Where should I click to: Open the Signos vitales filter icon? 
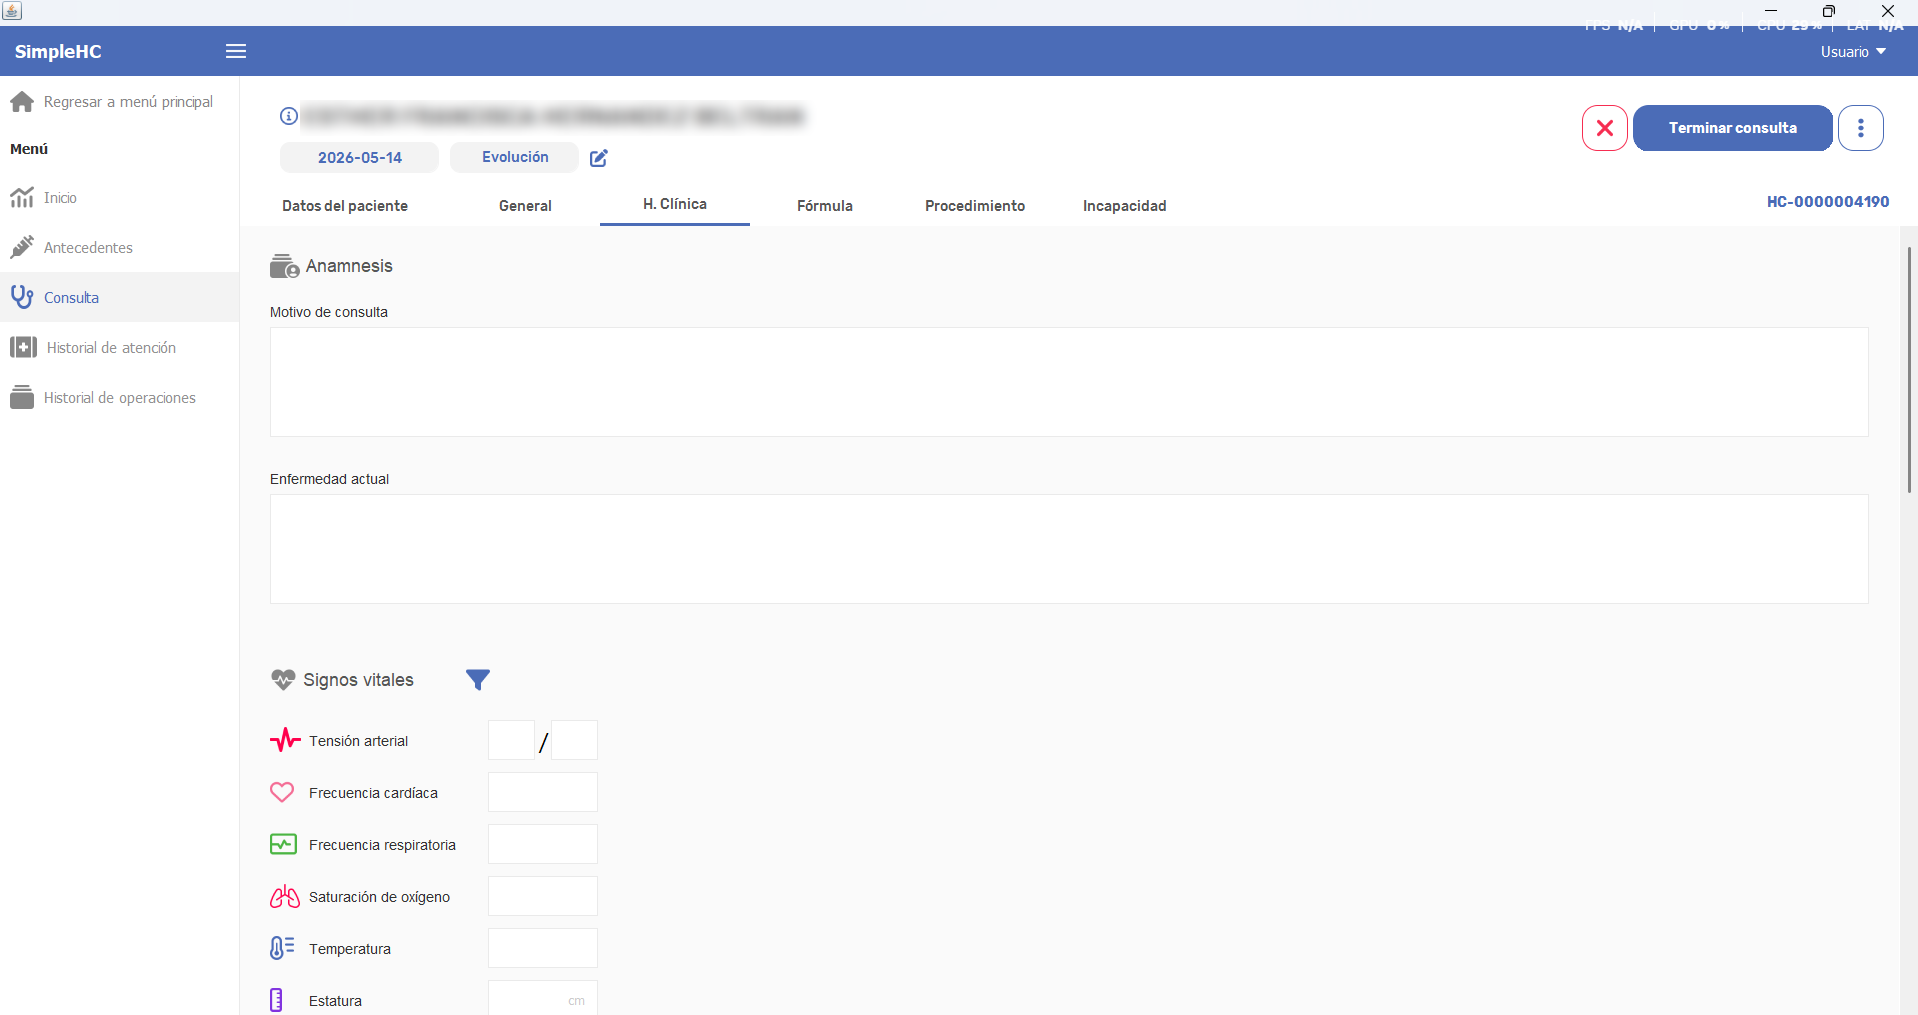(x=478, y=680)
